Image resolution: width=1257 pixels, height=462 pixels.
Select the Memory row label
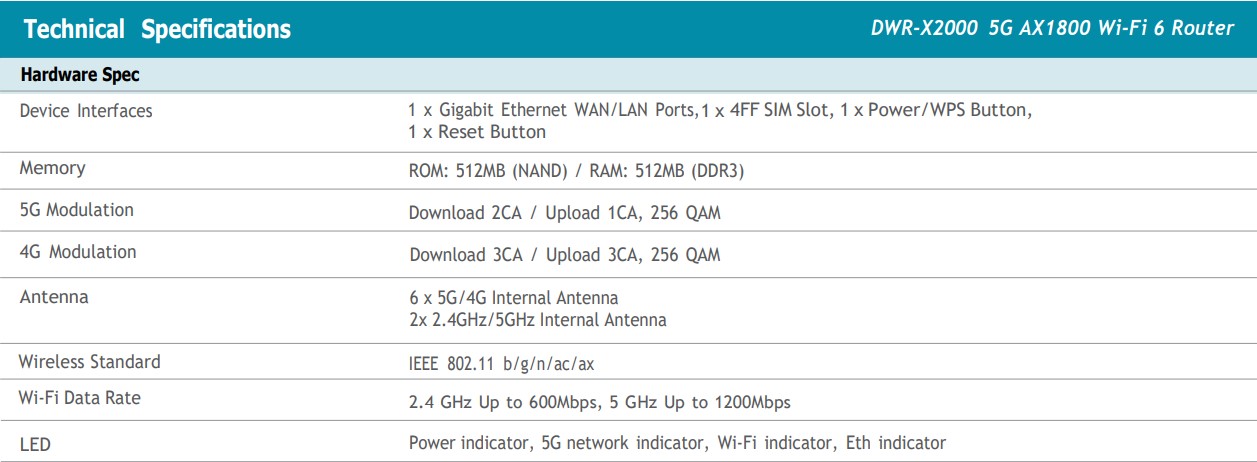coord(52,168)
